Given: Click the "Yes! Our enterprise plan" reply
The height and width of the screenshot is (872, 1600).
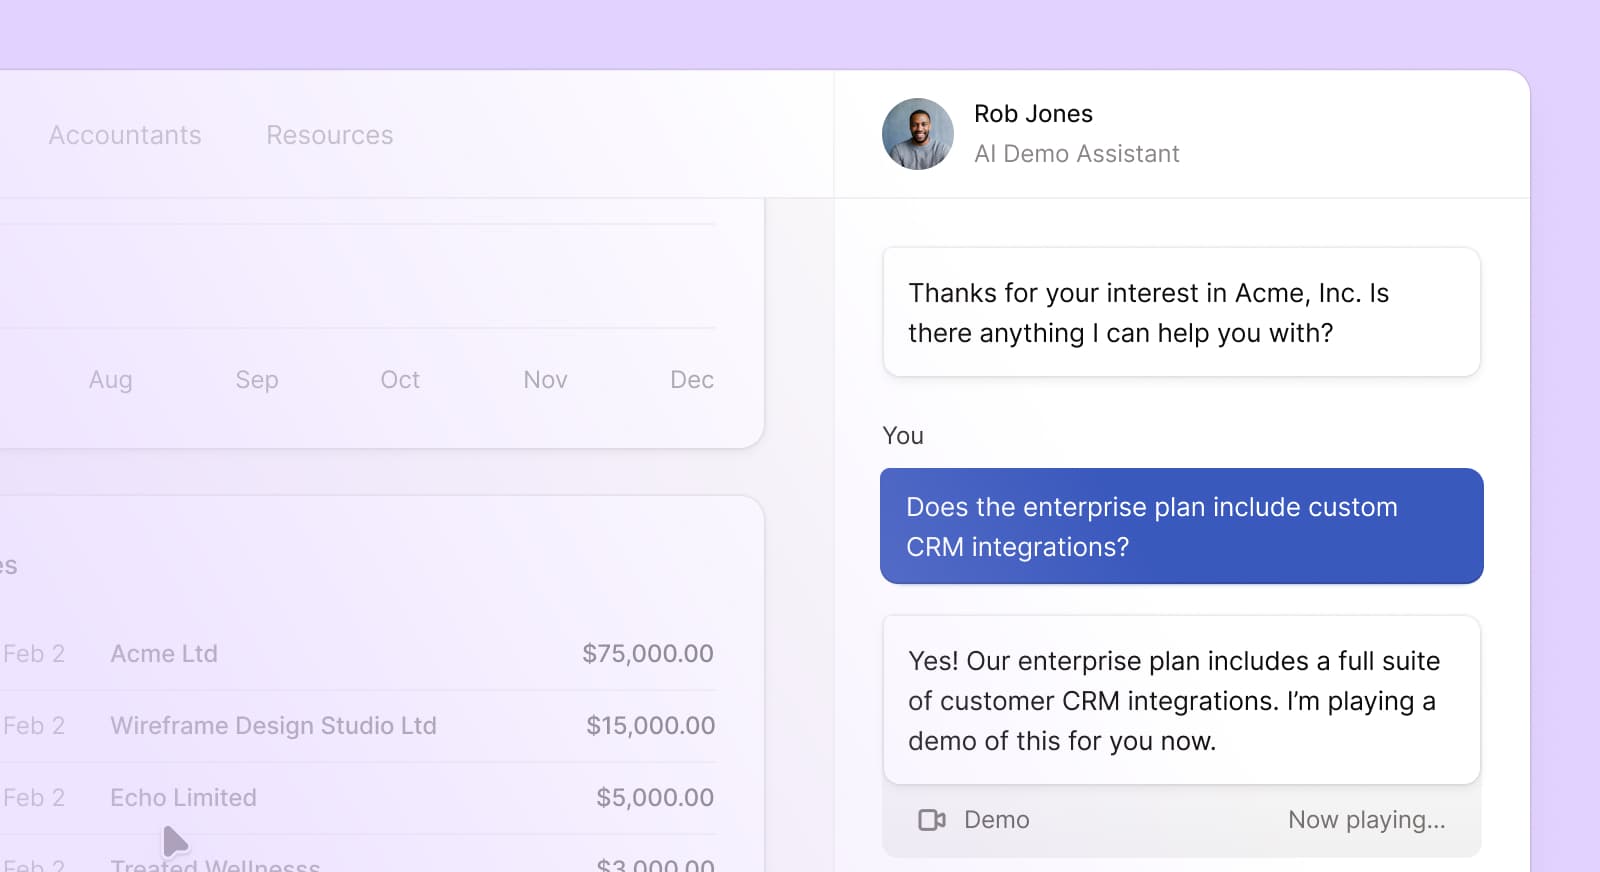Looking at the screenshot, I should coord(1181,700).
